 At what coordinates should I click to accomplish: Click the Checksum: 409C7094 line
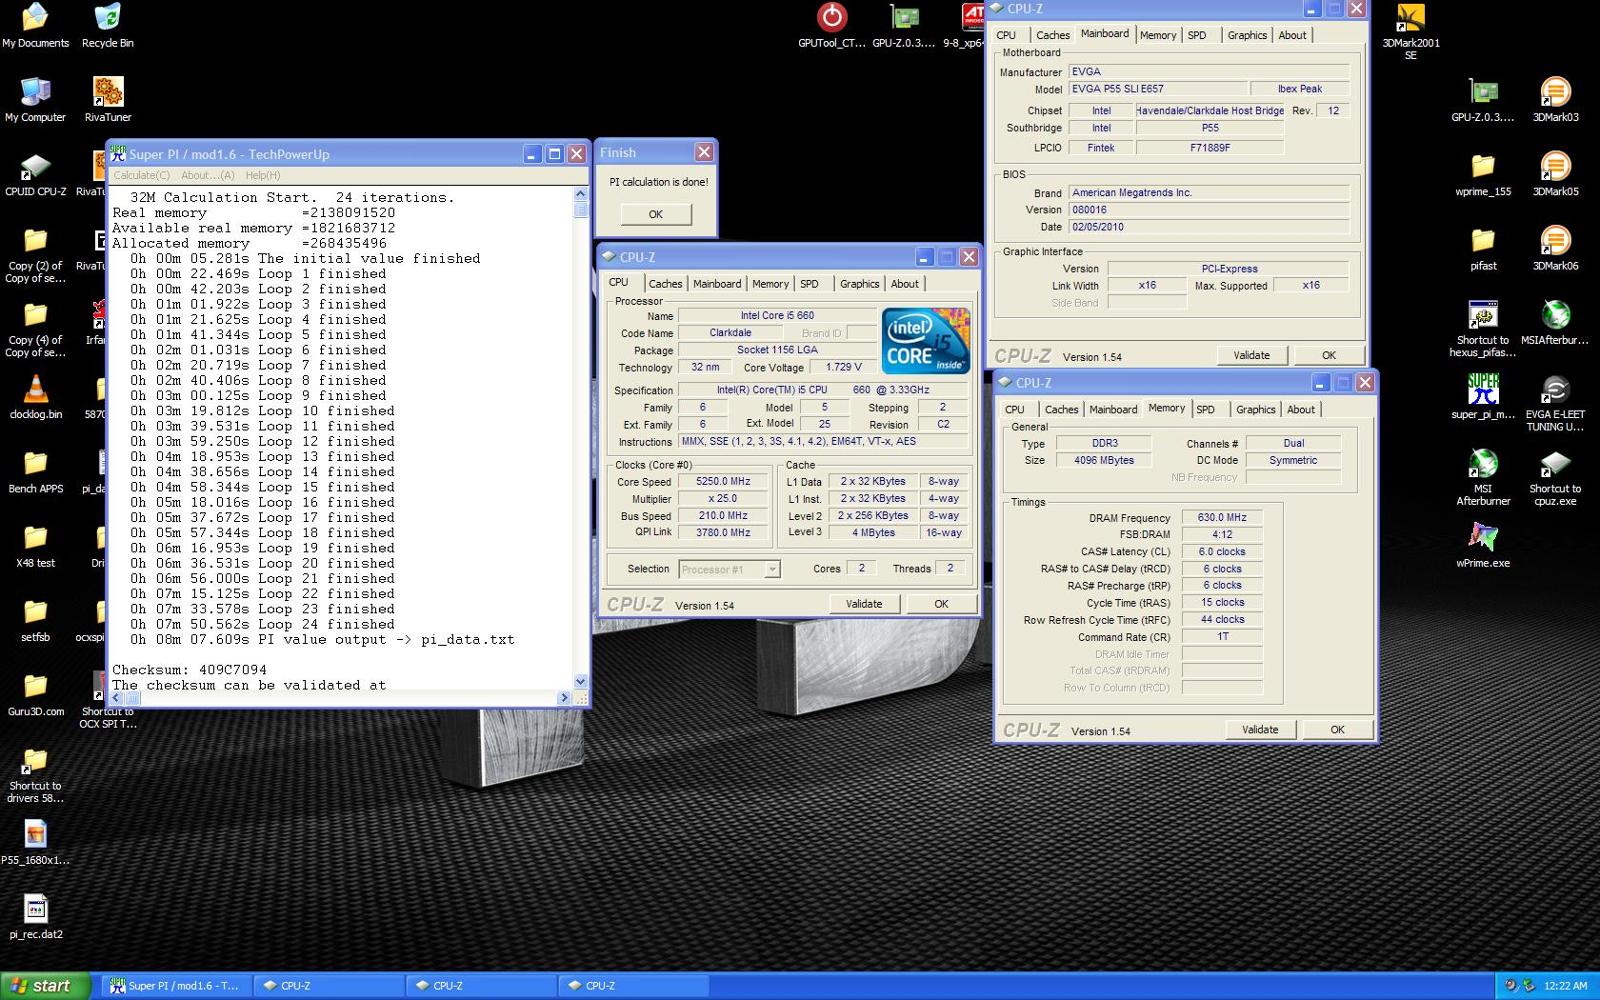[189, 670]
